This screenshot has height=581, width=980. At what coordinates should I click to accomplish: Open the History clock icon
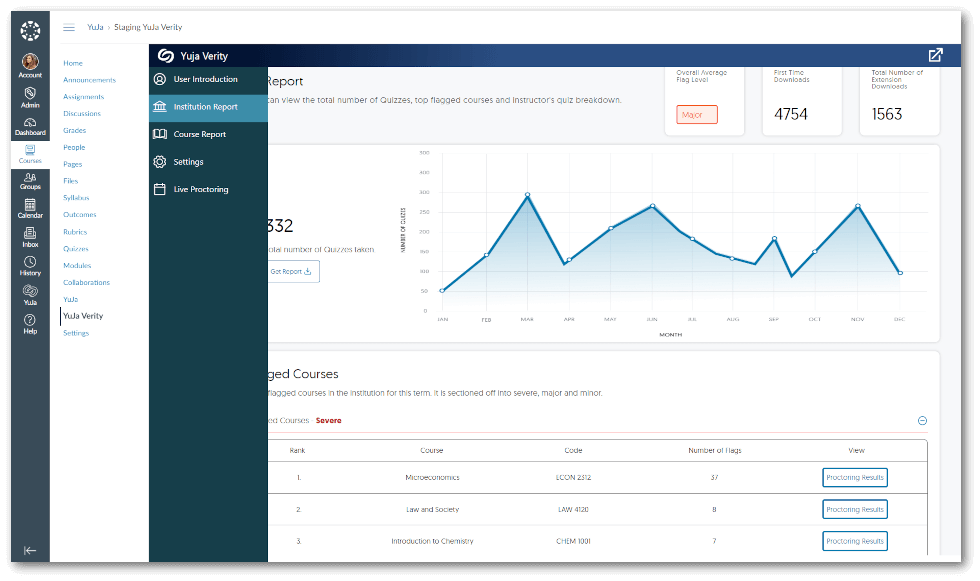(30, 264)
